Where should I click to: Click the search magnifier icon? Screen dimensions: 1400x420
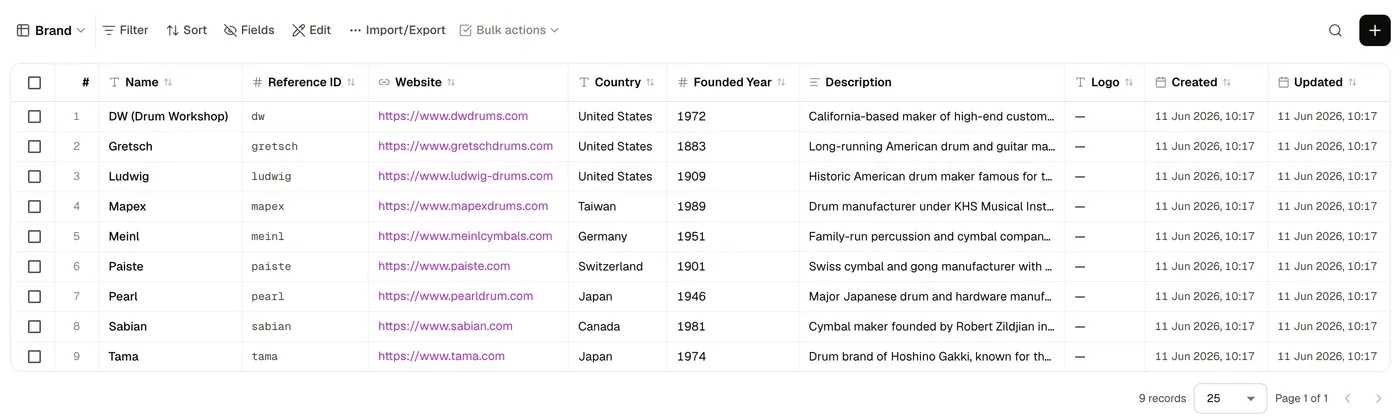click(1335, 30)
